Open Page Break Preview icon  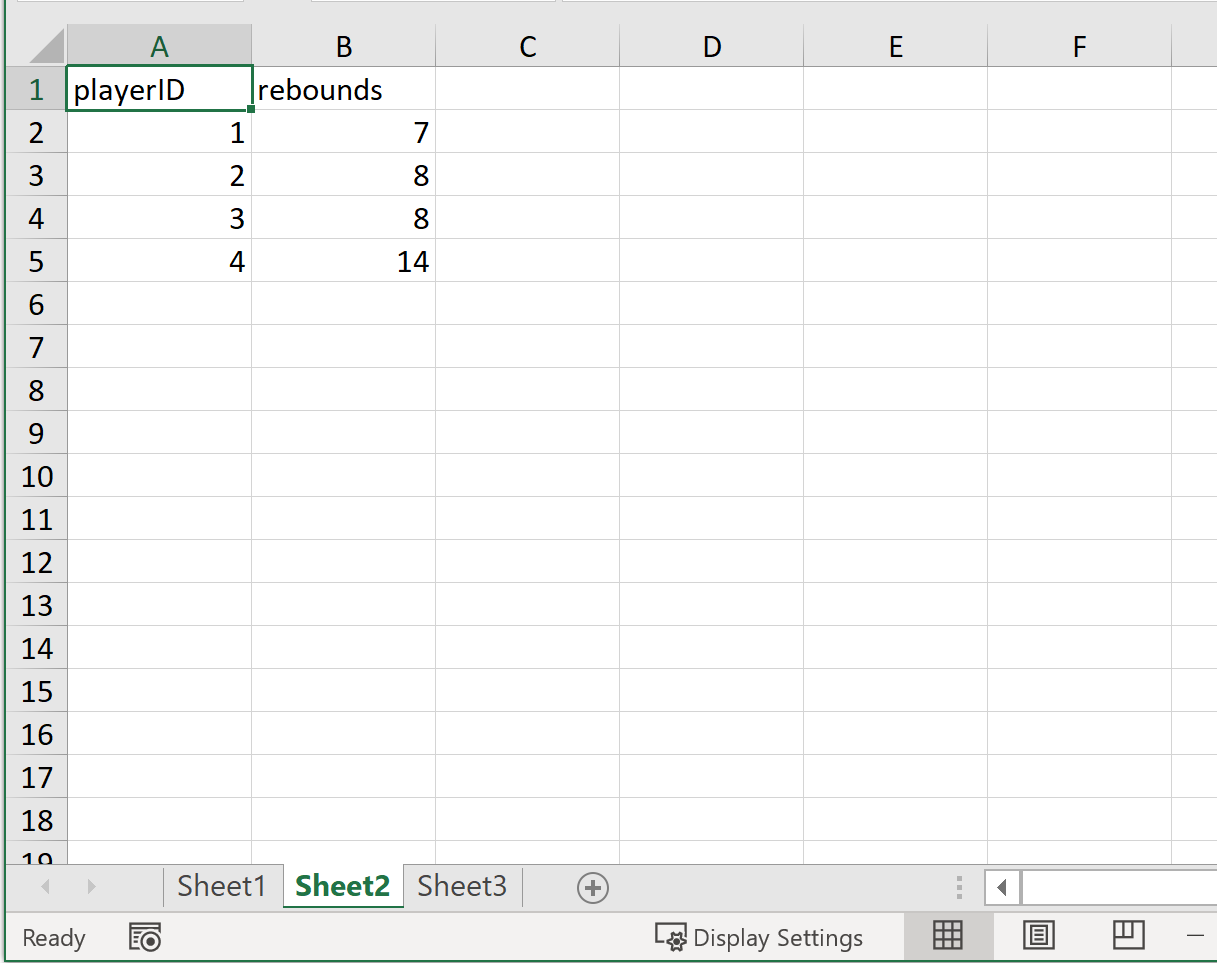[1128, 936]
